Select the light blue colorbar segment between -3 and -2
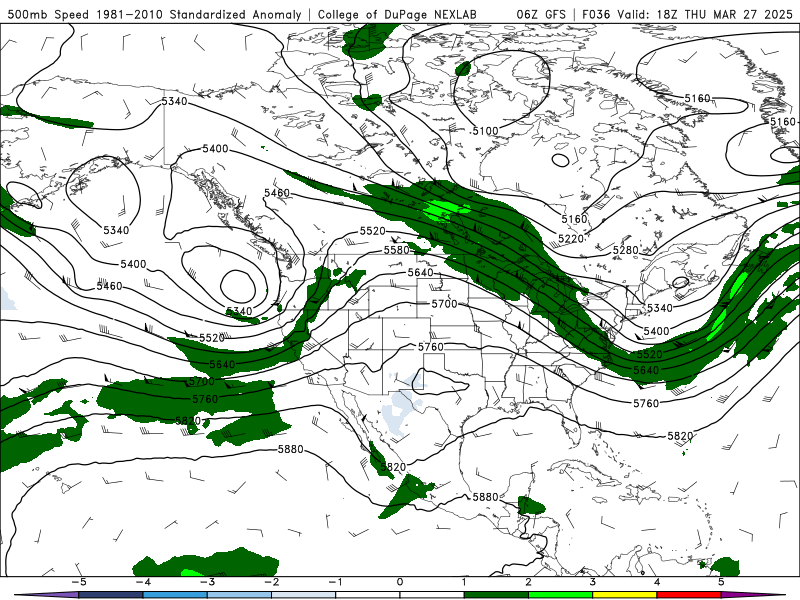Viewport: 800px width, 600px height. pyautogui.click(x=239, y=595)
